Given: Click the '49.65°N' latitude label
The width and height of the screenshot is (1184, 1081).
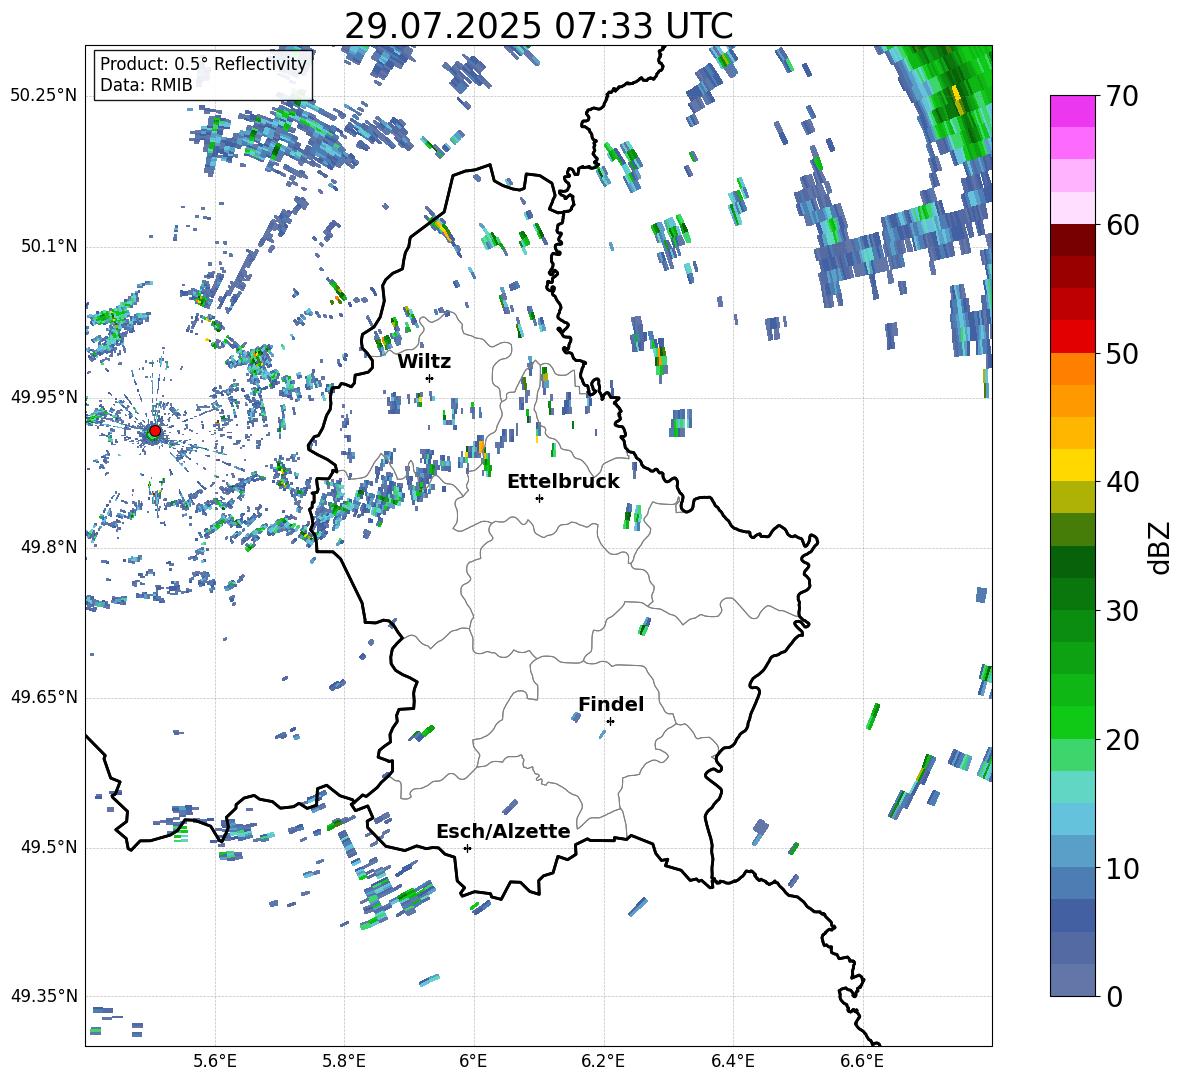Looking at the screenshot, I should [44, 696].
